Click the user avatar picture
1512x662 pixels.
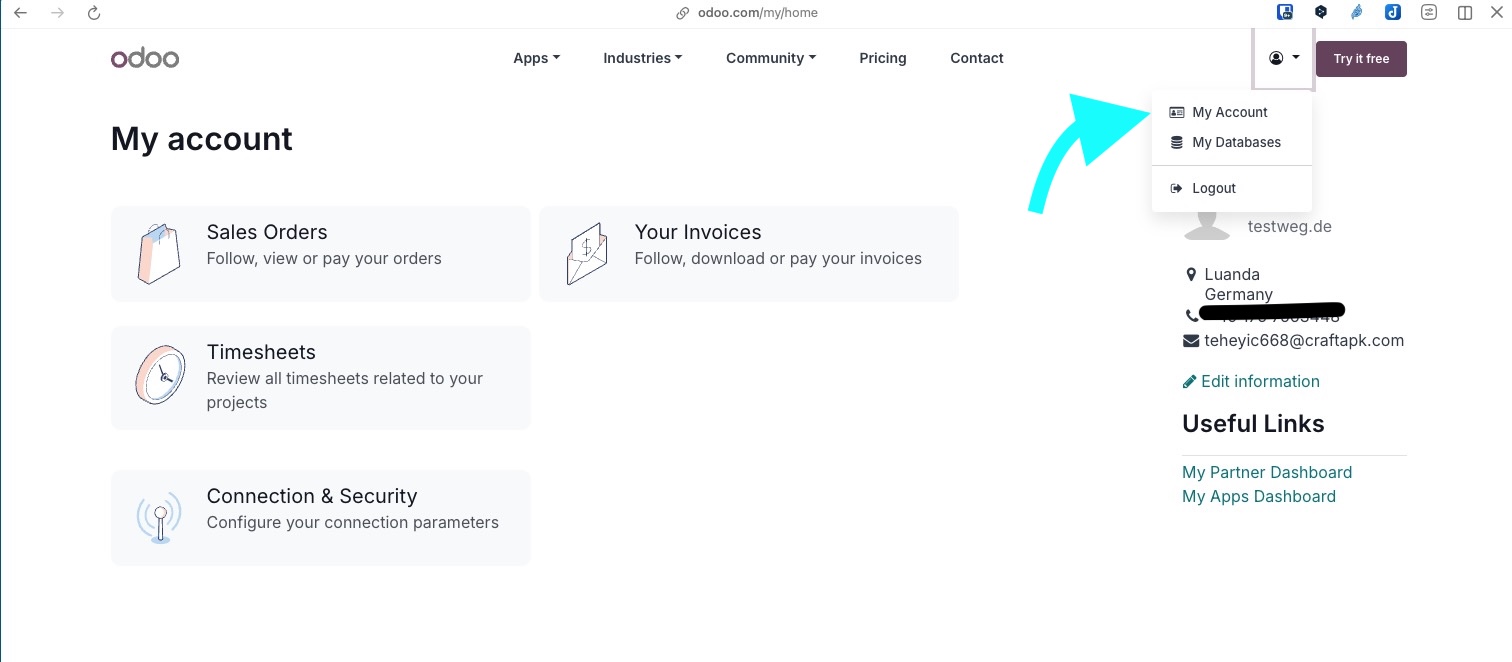coord(1208,230)
